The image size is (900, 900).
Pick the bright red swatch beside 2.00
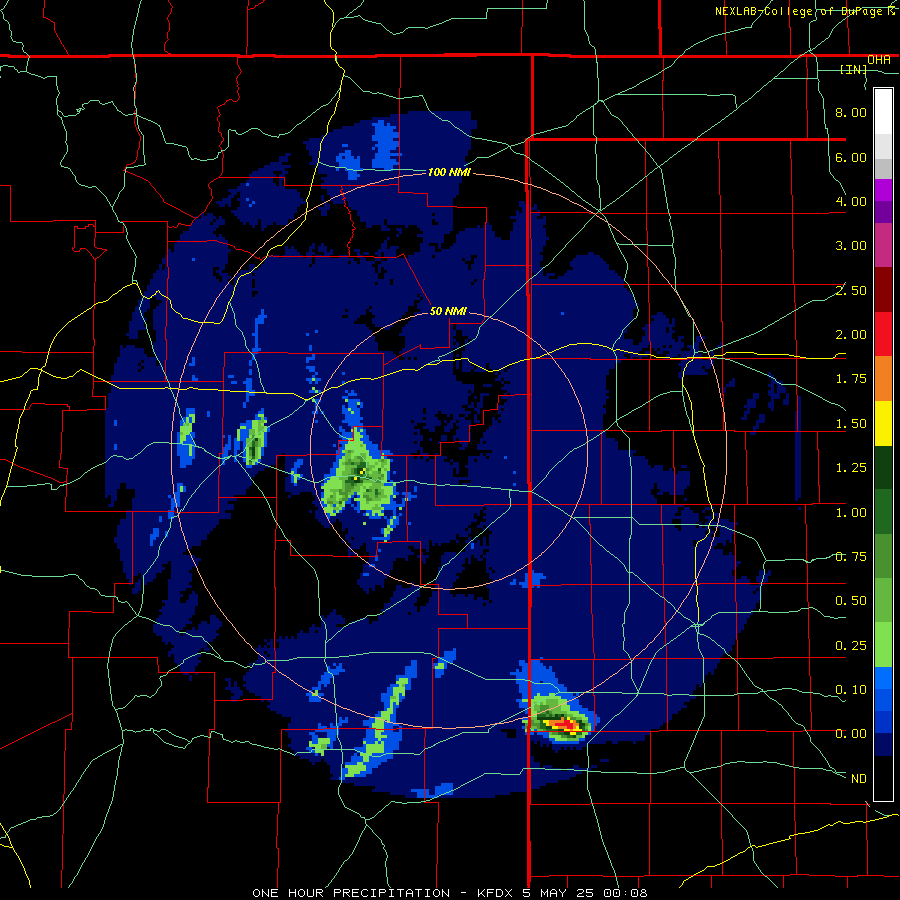pyautogui.click(x=883, y=334)
